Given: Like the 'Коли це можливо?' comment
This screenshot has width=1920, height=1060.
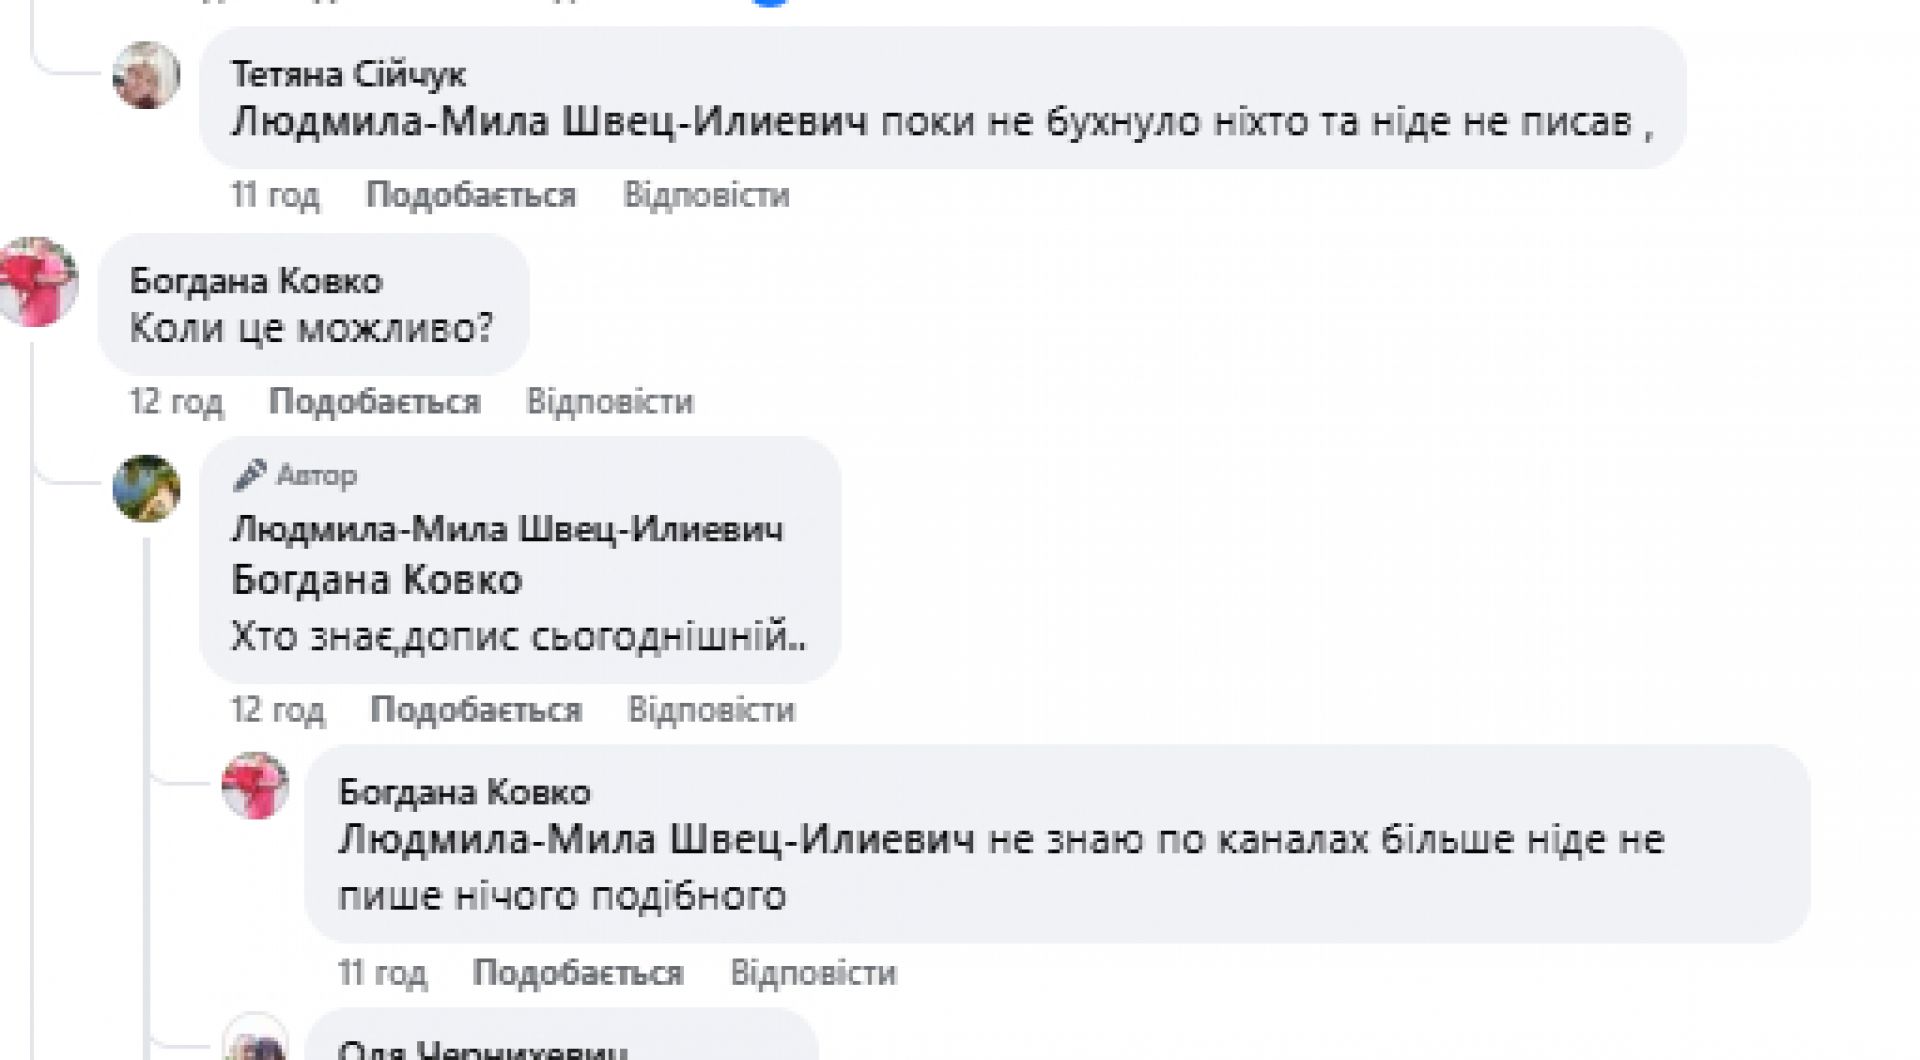Looking at the screenshot, I should (x=374, y=402).
